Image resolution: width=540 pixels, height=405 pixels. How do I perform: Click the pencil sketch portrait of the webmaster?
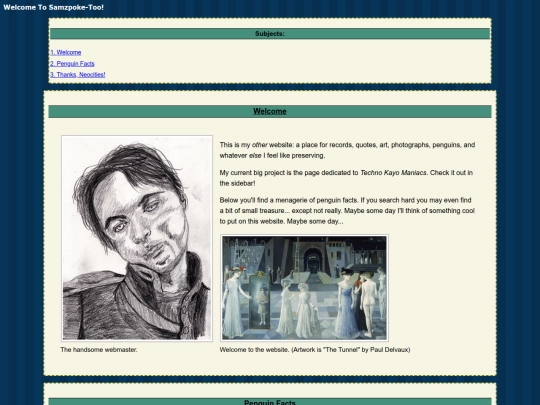137,238
